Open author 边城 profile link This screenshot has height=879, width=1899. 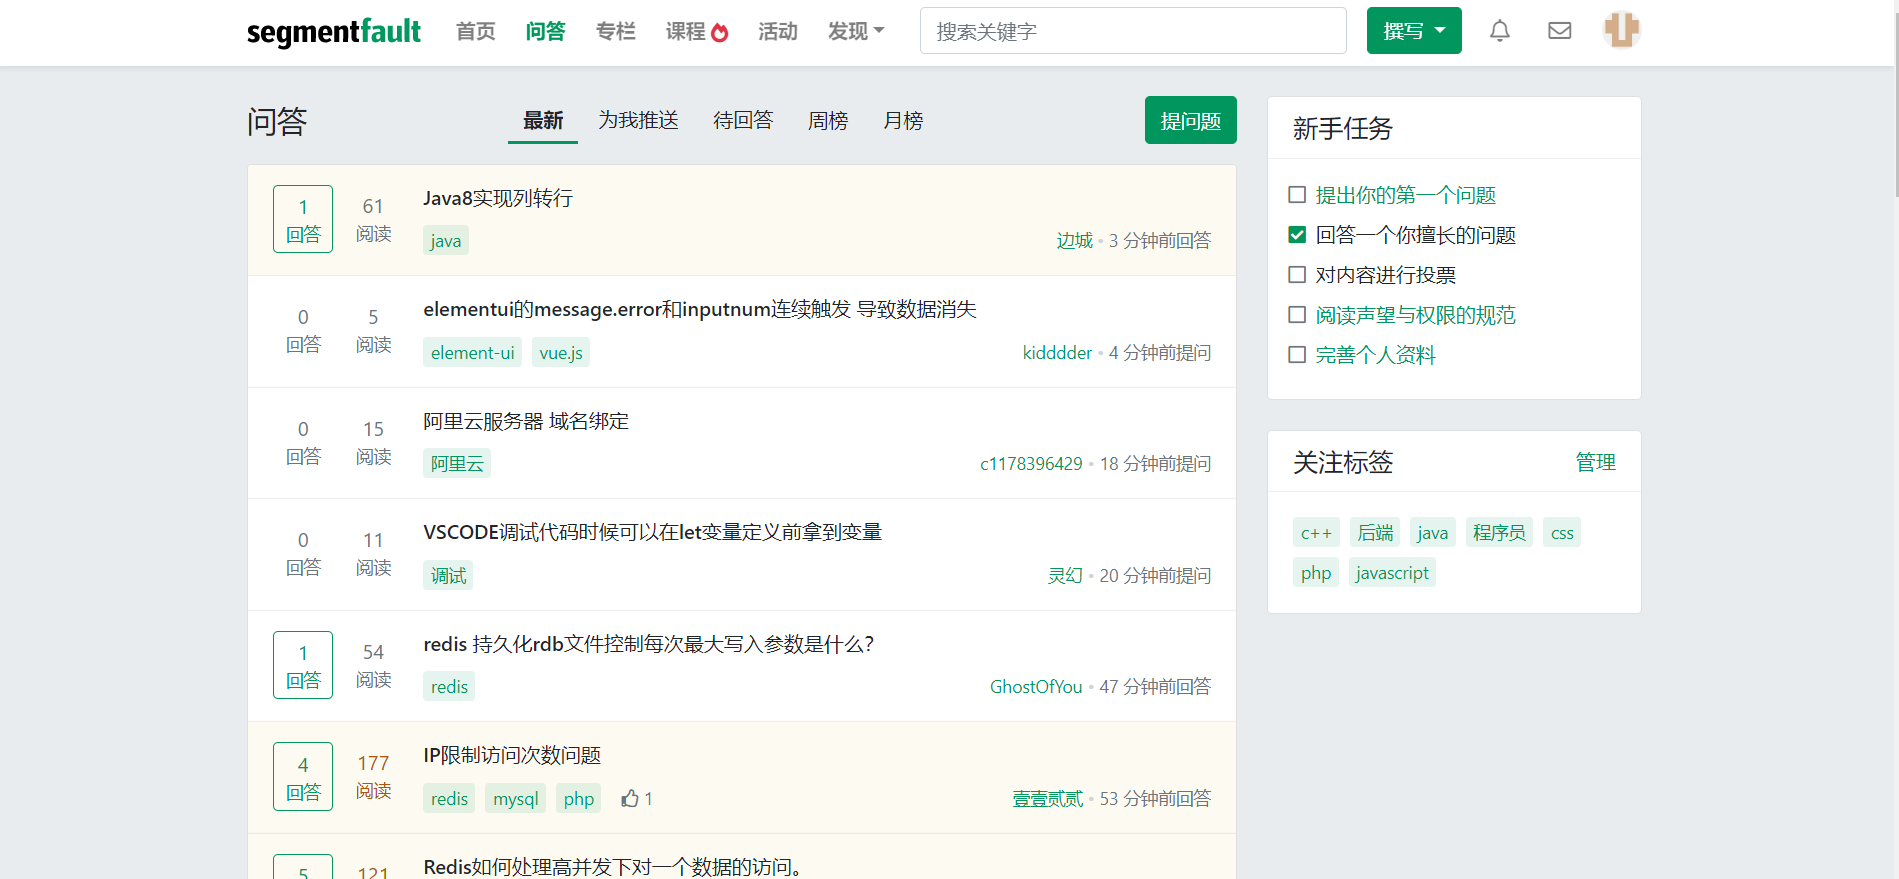point(1075,240)
